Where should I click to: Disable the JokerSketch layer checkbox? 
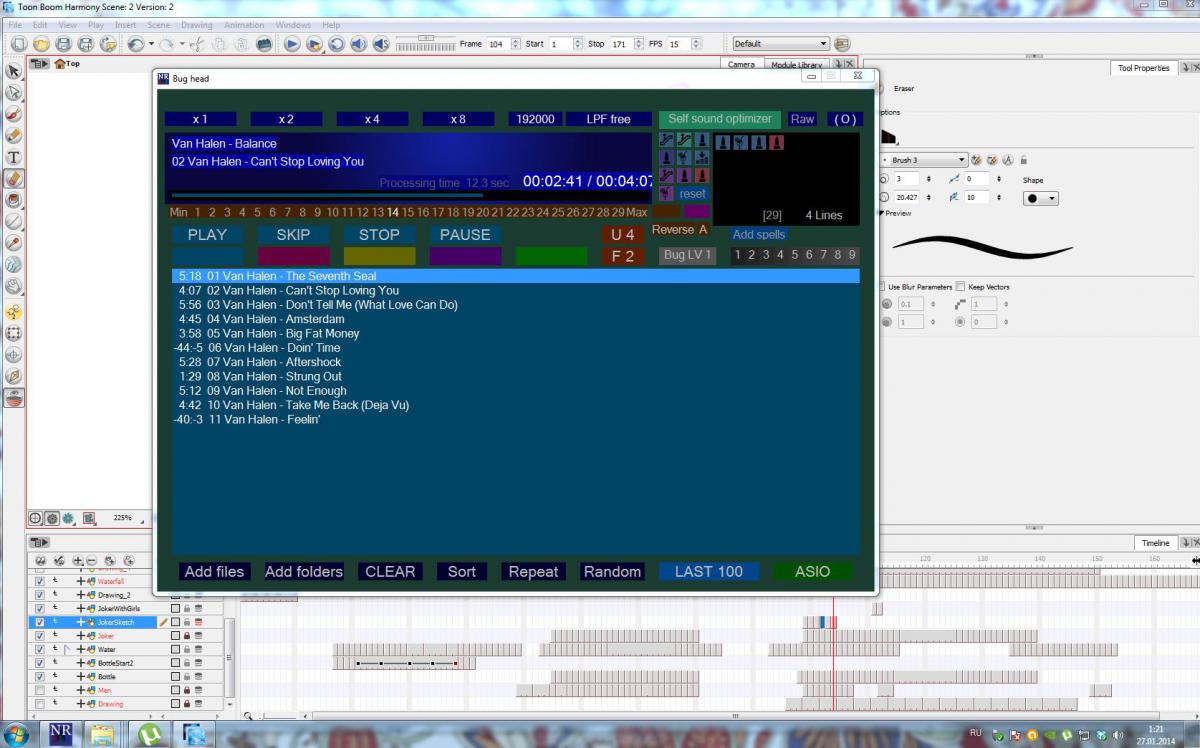pyautogui.click(x=40, y=622)
